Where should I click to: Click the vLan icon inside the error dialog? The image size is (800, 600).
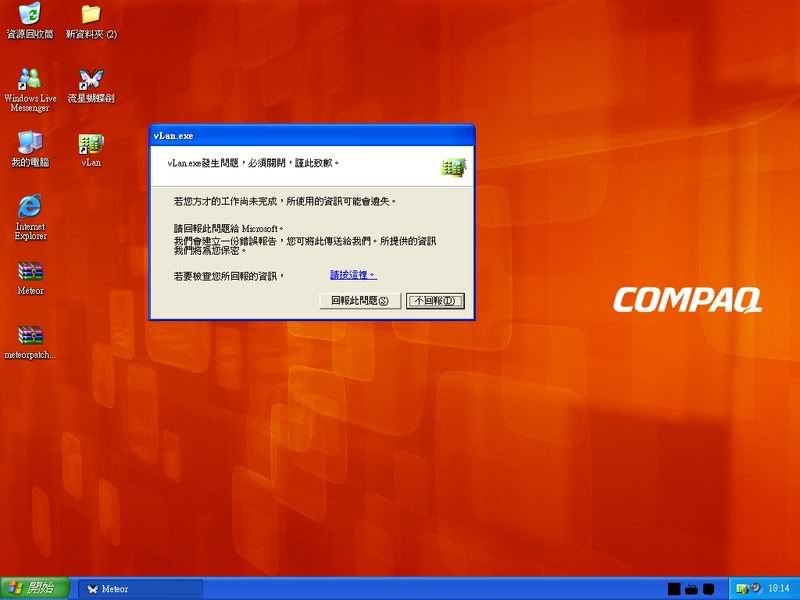[453, 167]
